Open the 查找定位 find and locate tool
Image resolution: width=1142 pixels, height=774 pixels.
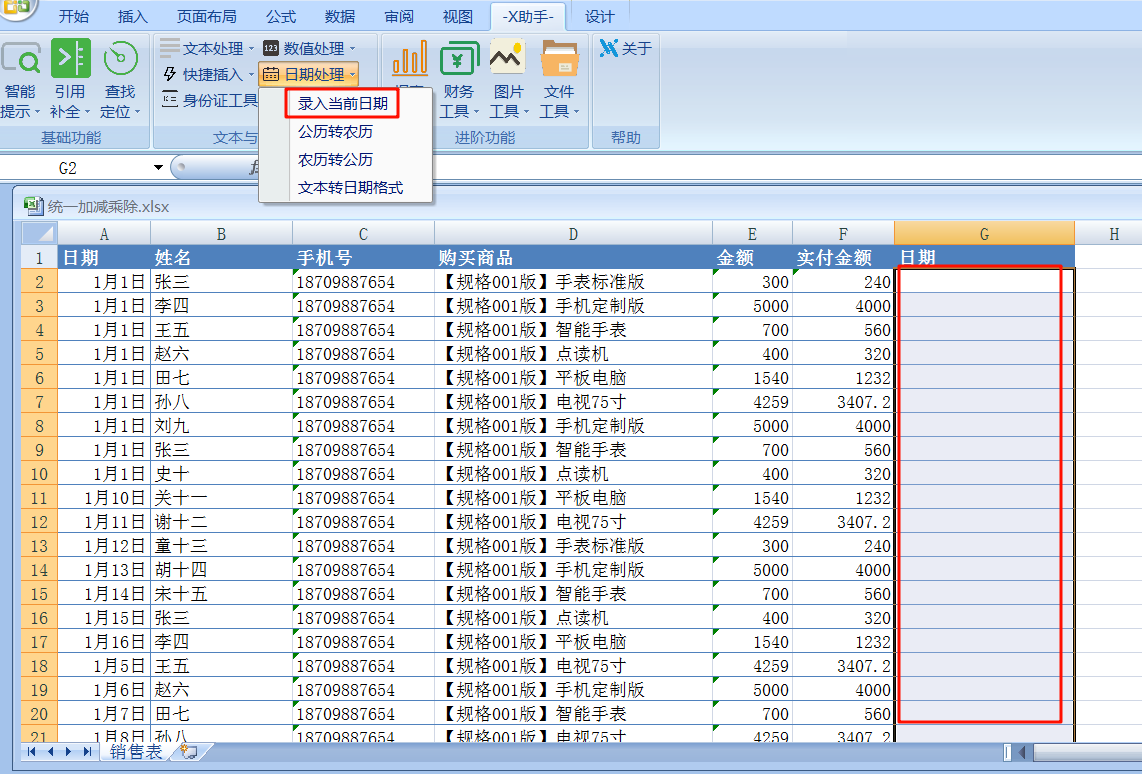point(120,80)
